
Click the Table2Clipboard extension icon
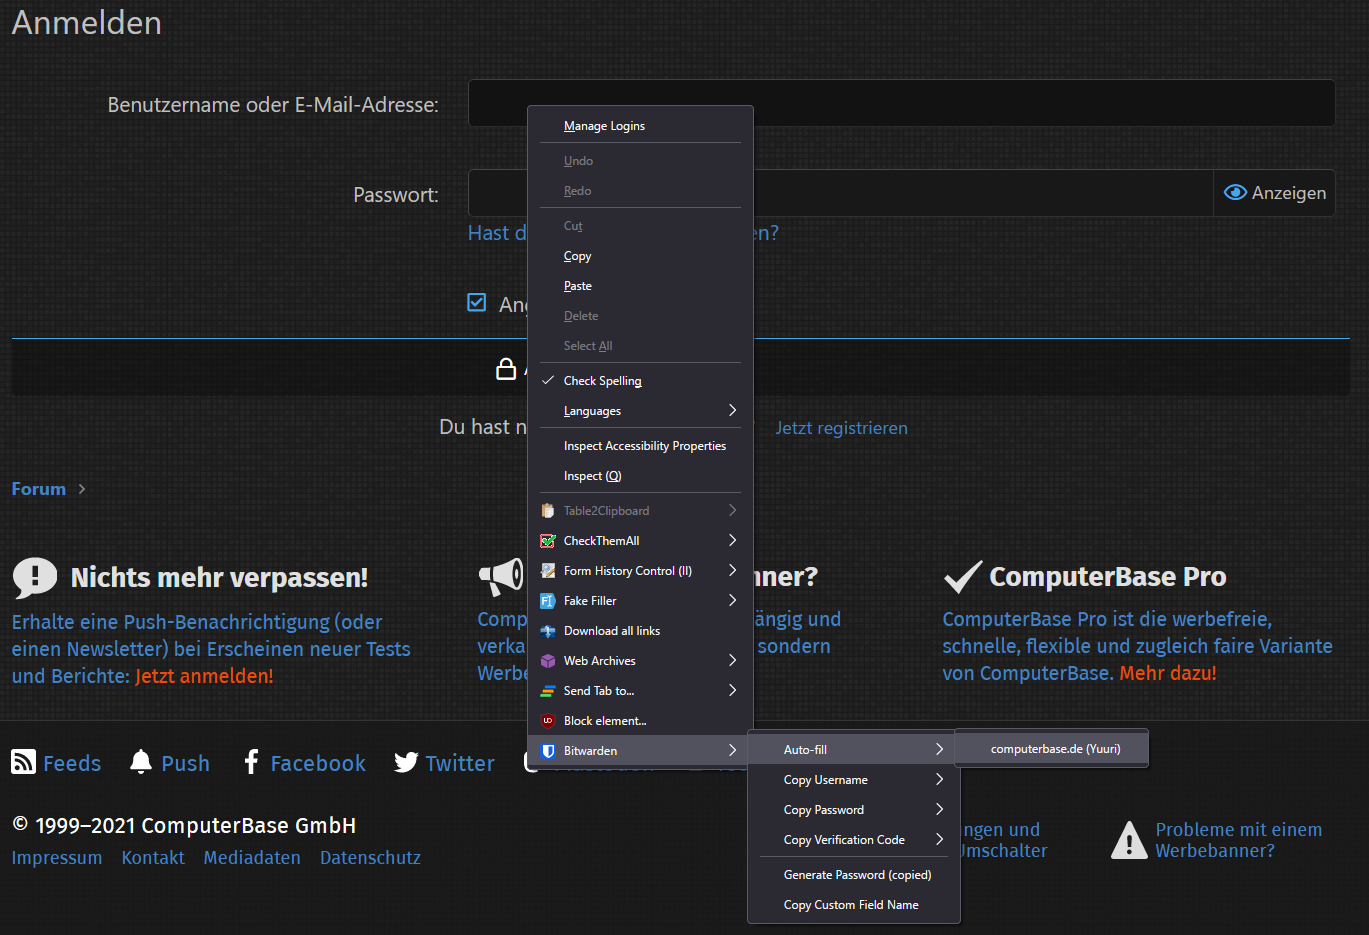(x=548, y=511)
